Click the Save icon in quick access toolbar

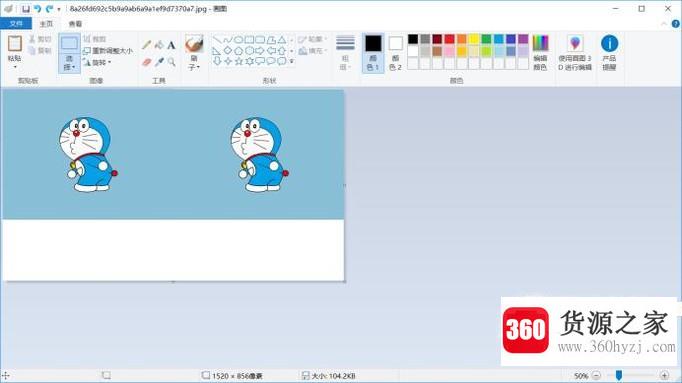point(26,9)
